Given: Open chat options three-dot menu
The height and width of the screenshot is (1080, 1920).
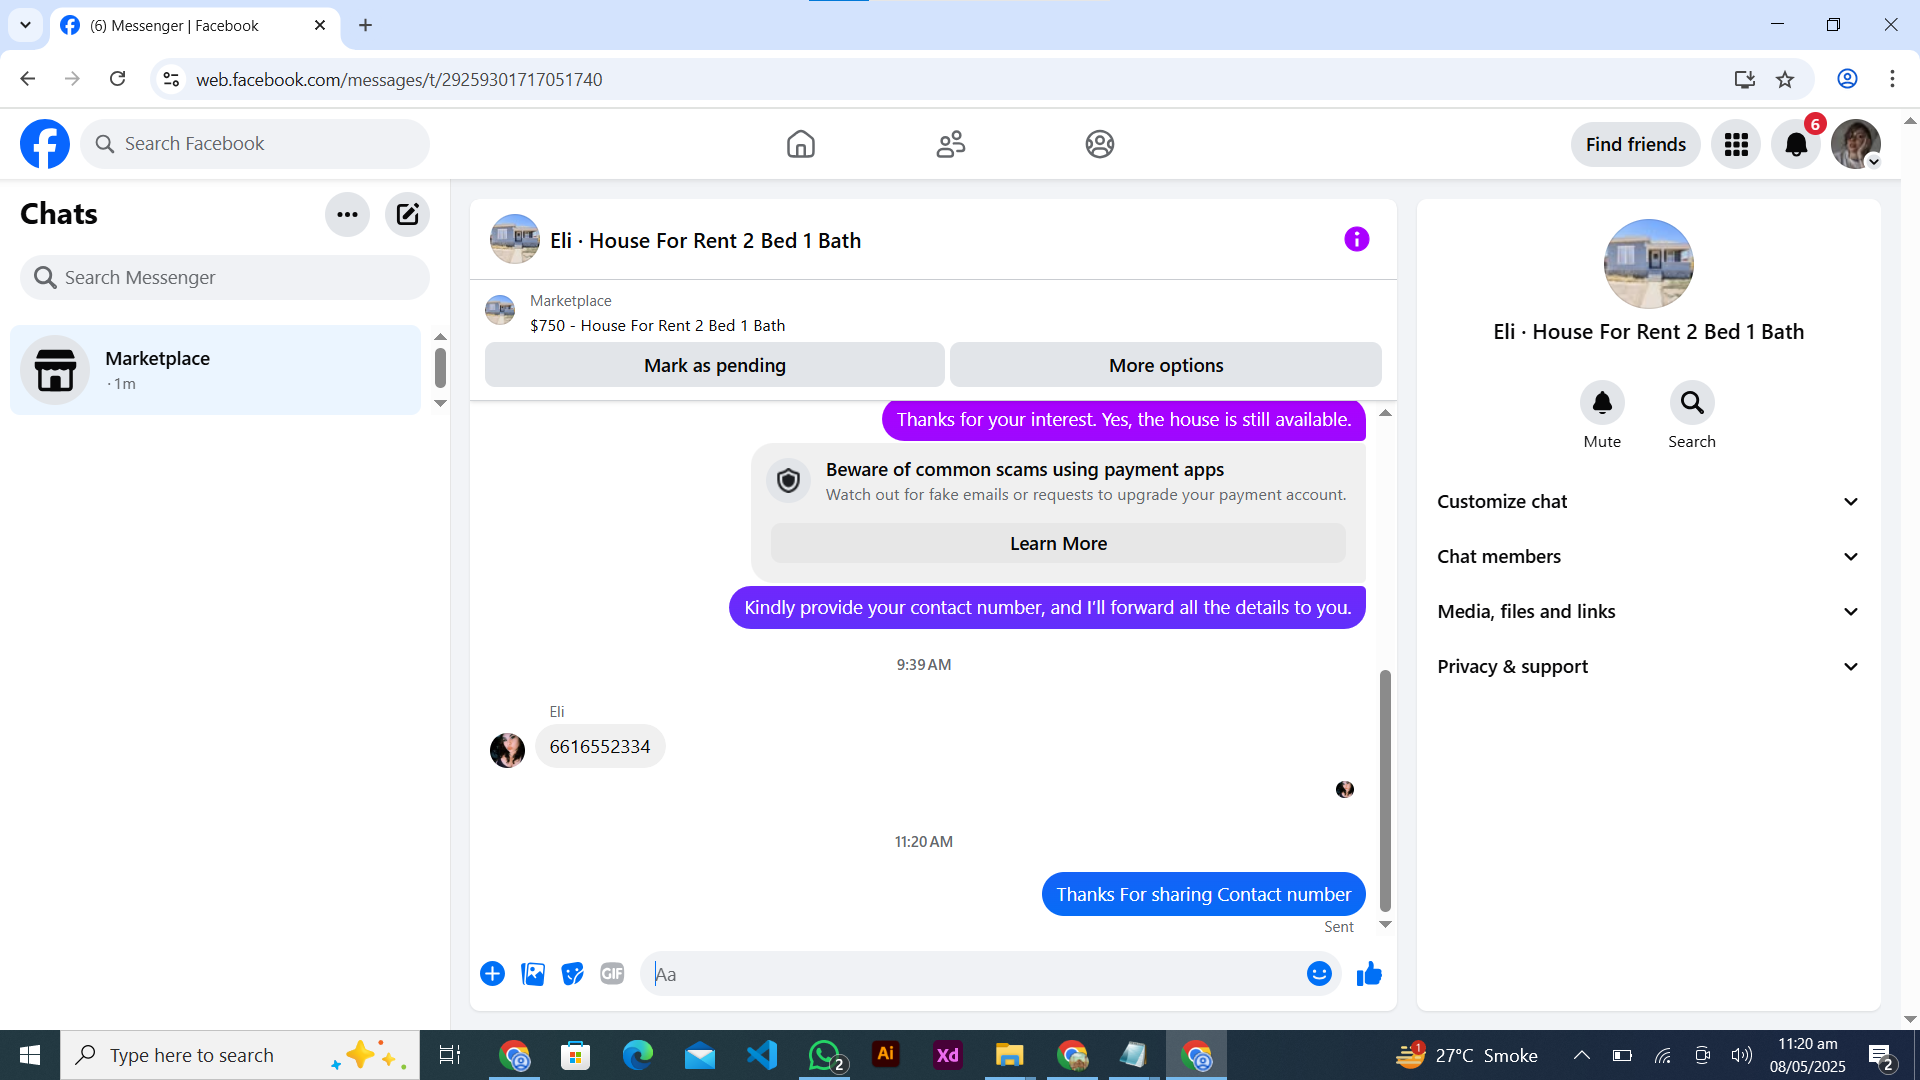Looking at the screenshot, I should click(x=348, y=214).
